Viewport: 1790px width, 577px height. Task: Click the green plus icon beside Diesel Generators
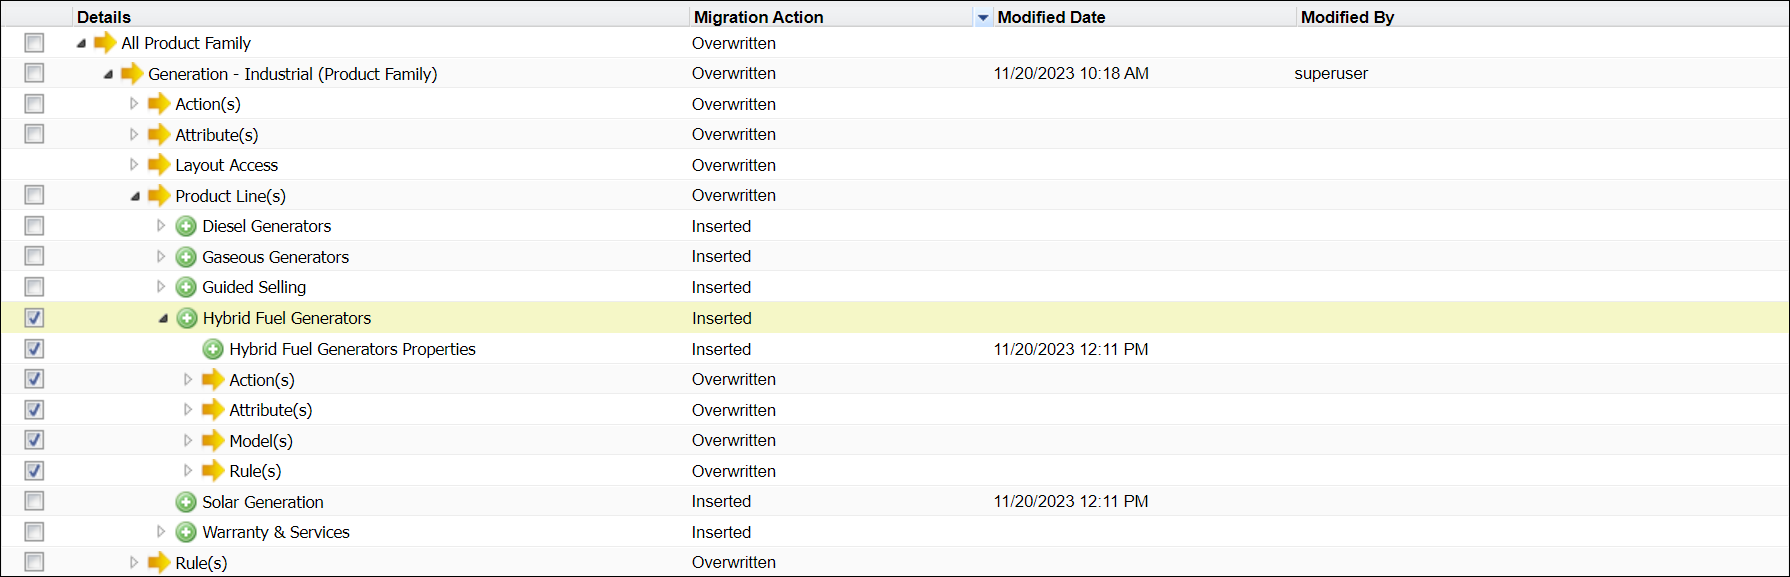186,227
